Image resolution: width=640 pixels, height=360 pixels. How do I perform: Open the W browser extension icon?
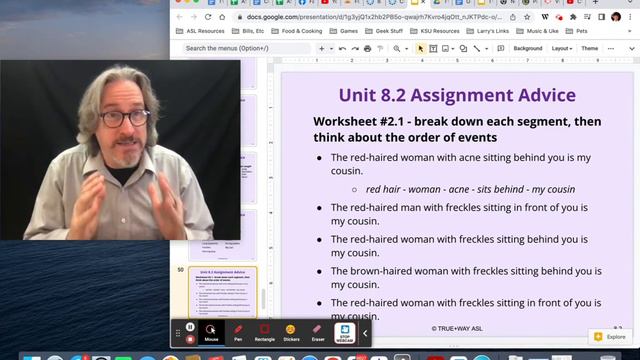tap(545, 17)
